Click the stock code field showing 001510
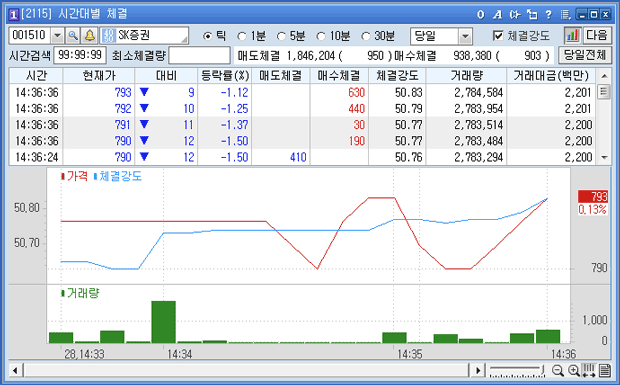The width and height of the screenshot is (620, 385). [30, 36]
